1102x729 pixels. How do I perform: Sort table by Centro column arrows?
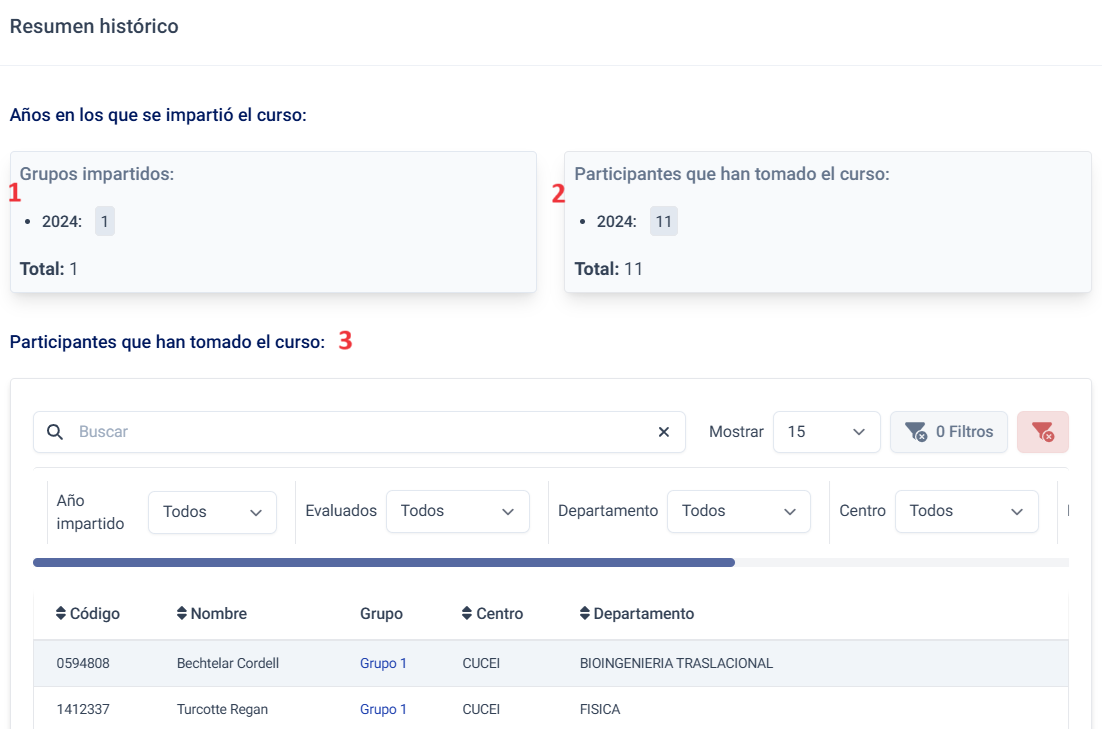(x=467, y=613)
